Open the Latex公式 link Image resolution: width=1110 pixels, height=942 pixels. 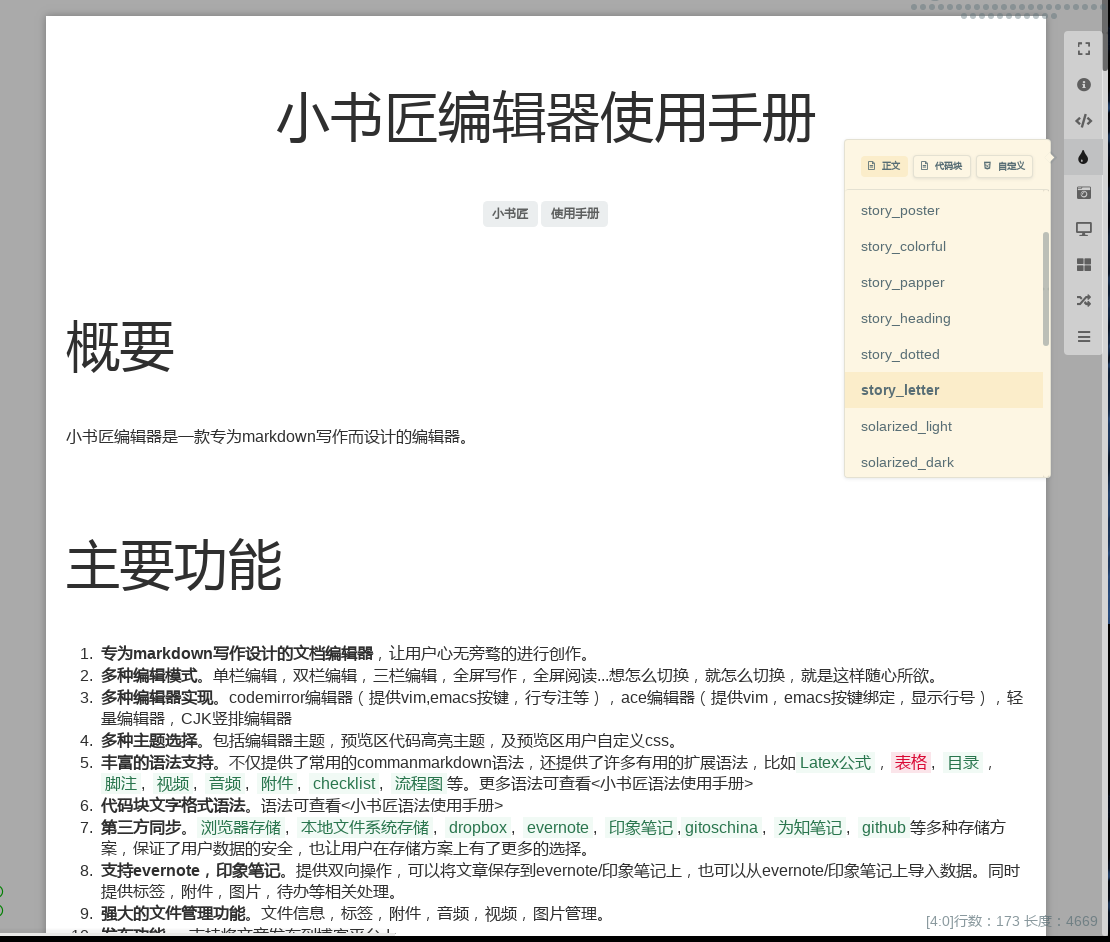(x=835, y=762)
